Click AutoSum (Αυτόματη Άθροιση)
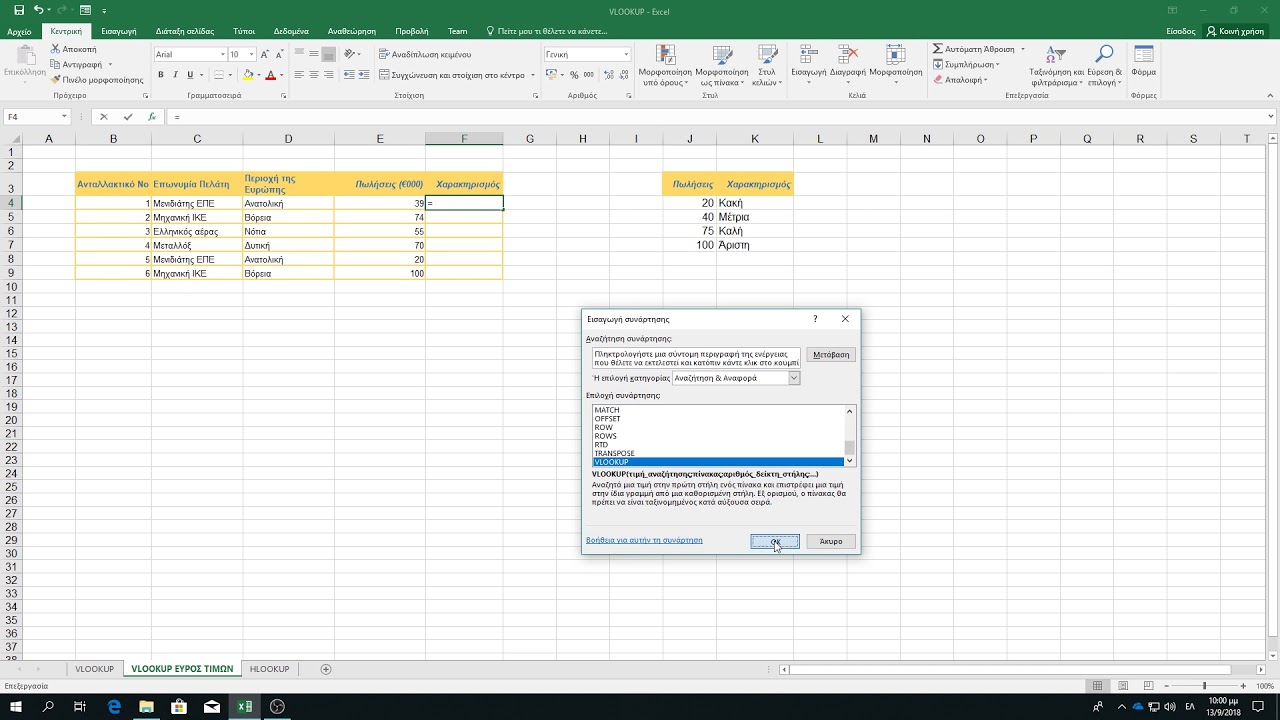The width and height of the screenshot is (1280, 720). click(x=973, y=49)
